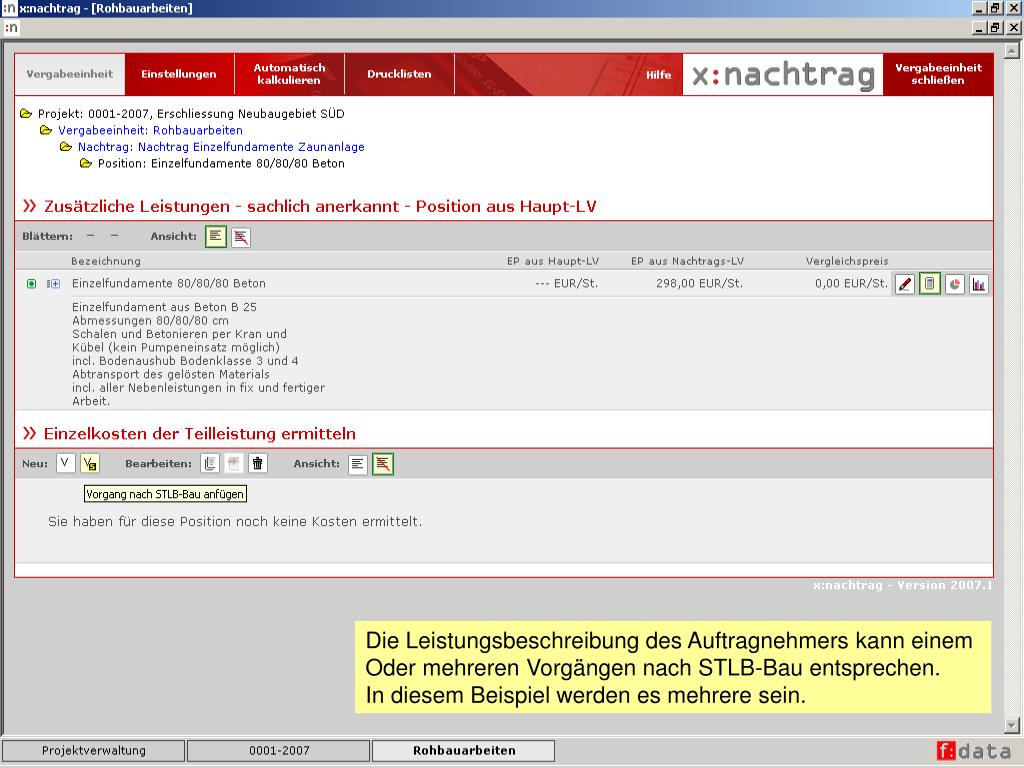The height and width of the screenshot is (768, 1024).
Task: Click folder icon beside Position Einzelfundamente
Action: (x=86, y=163)
